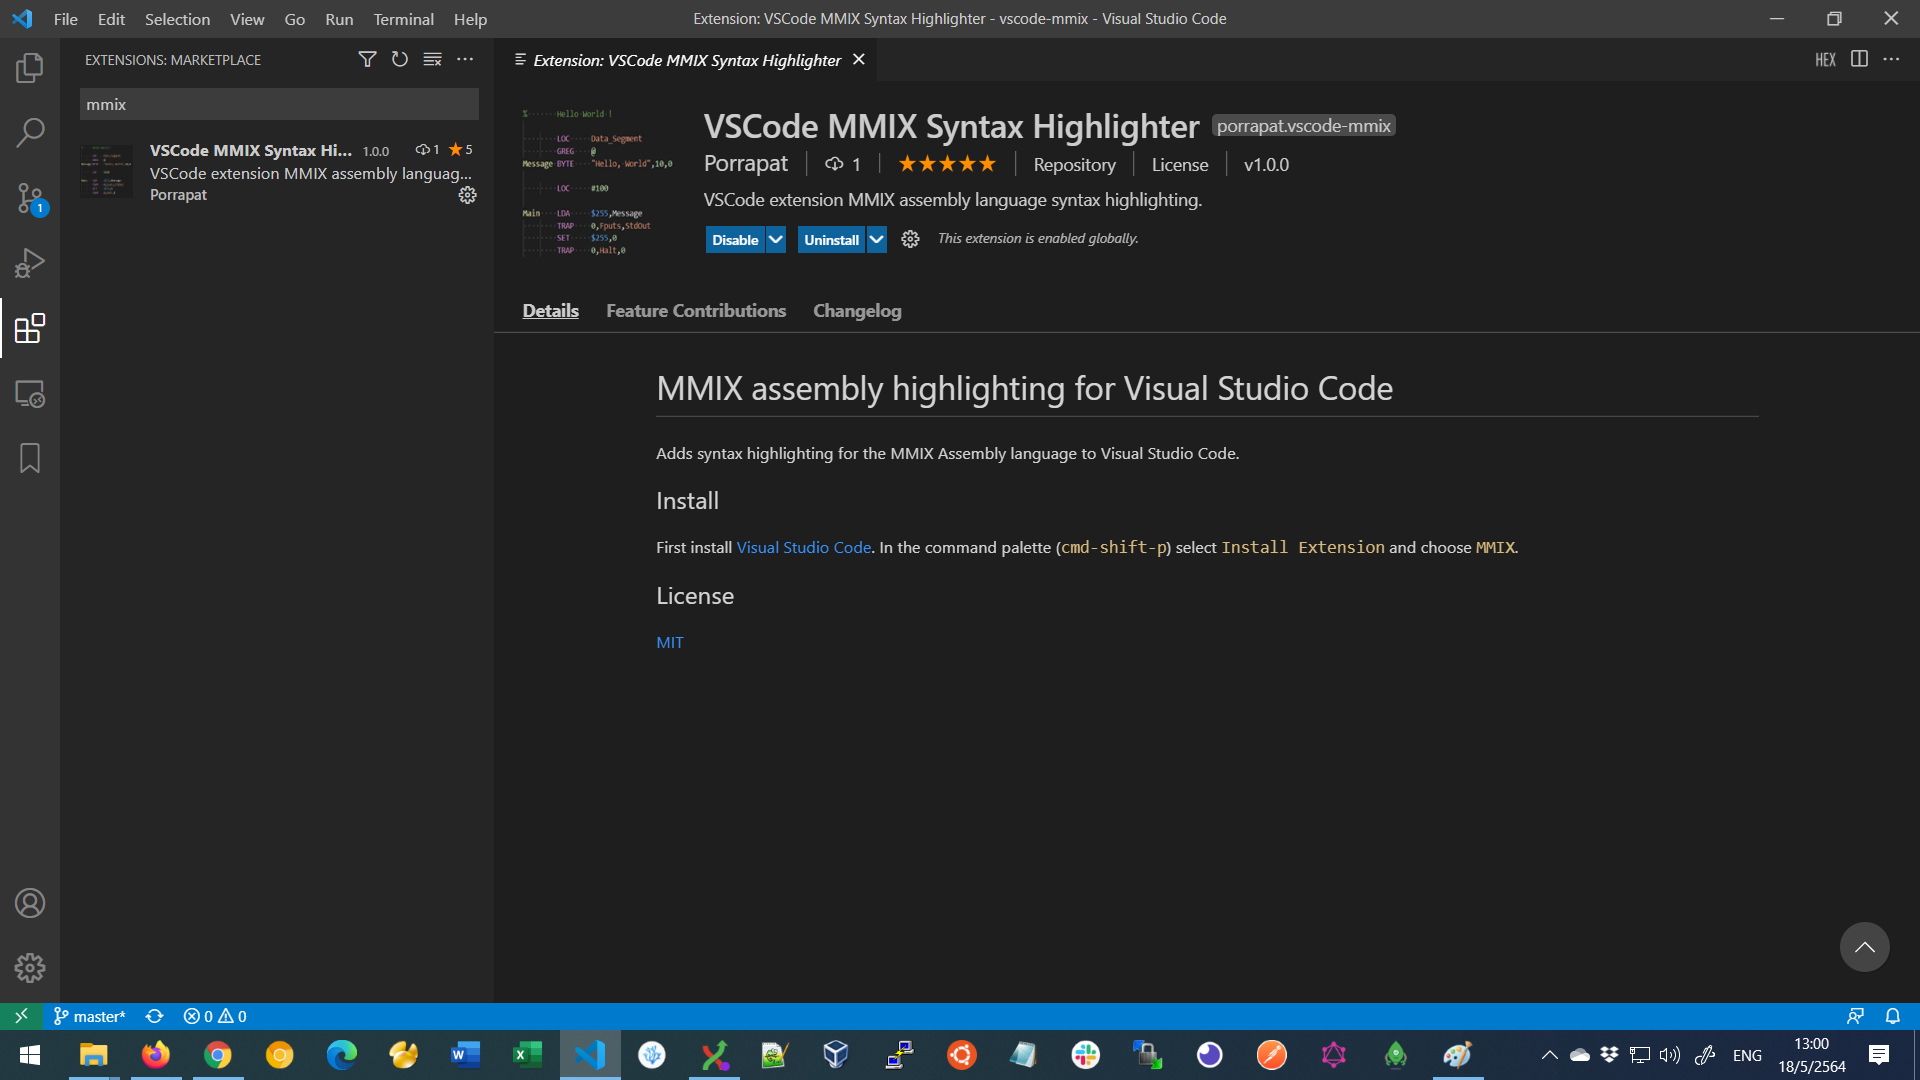Switch to the Feature Contributions tab
1920x1080 pixels.
click(696, 311)
